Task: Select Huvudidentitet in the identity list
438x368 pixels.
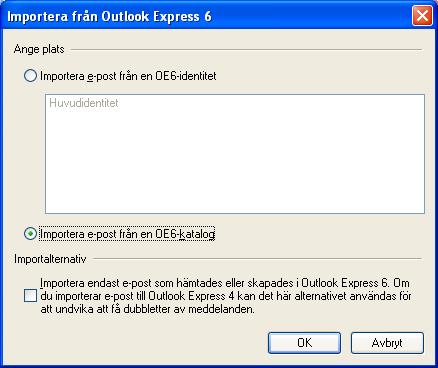Action: (84, 103)
